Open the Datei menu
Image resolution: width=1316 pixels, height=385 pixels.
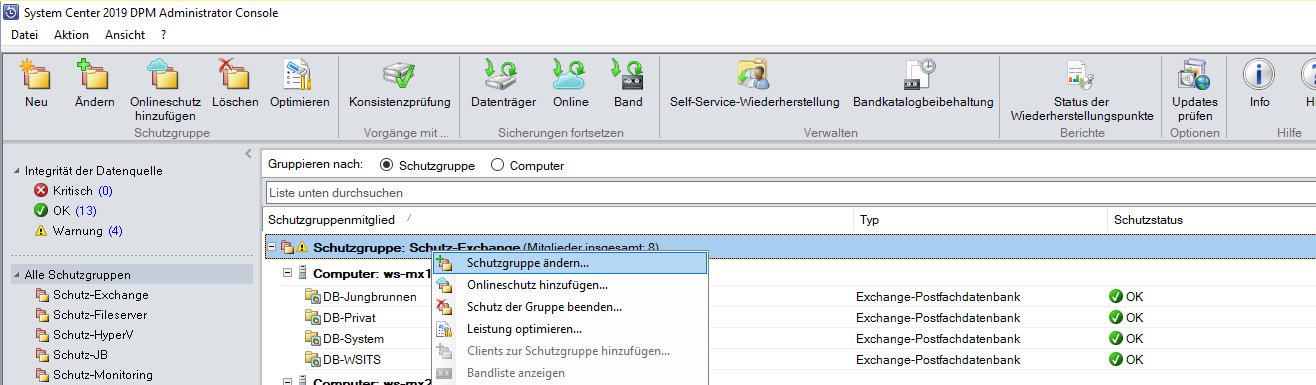pos(24,34)
